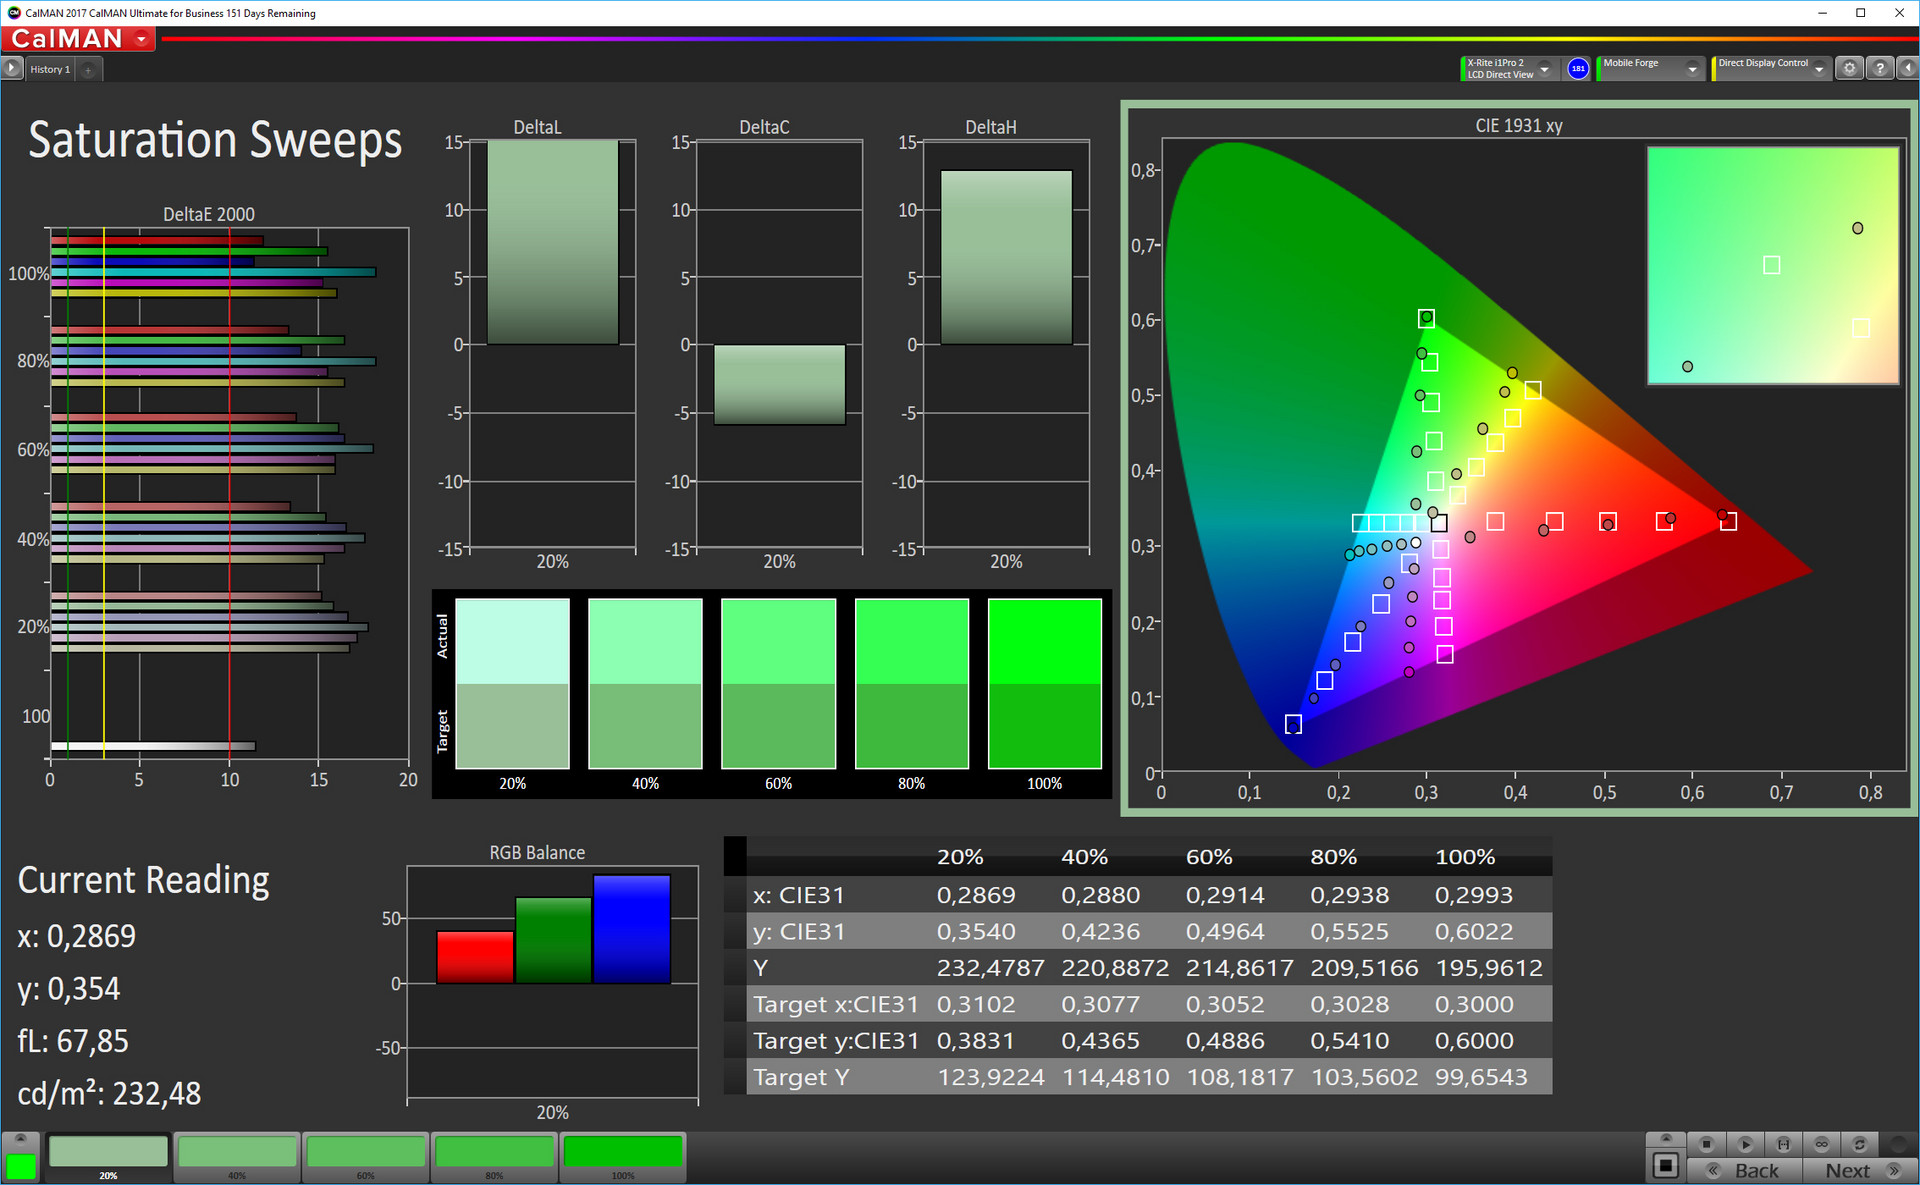Select the 80% saturation swatch in bottom strip
Viewport: 1920px width, 1185px height.
point(494,1157)
